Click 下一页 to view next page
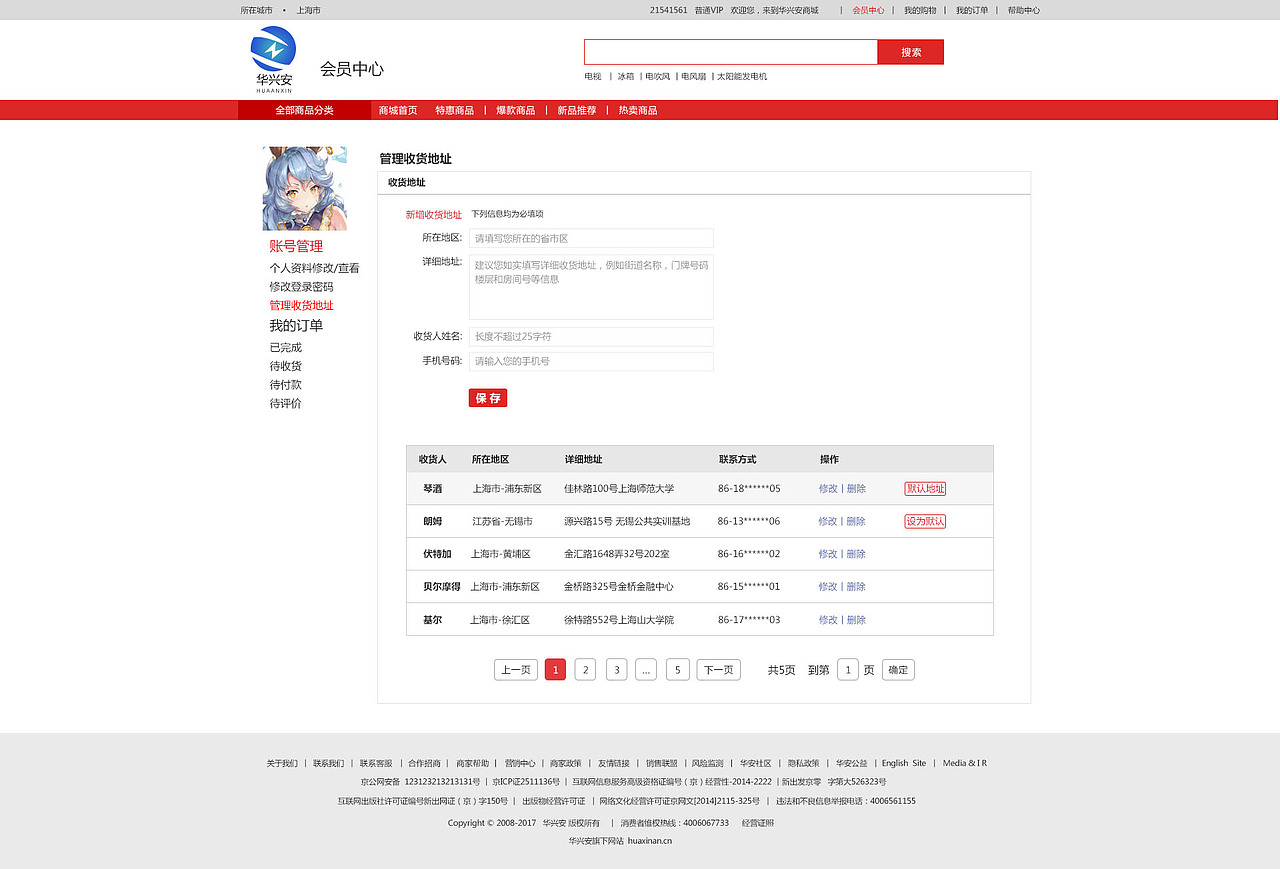This screenshot has width=1280, height=869. point(718,669)
